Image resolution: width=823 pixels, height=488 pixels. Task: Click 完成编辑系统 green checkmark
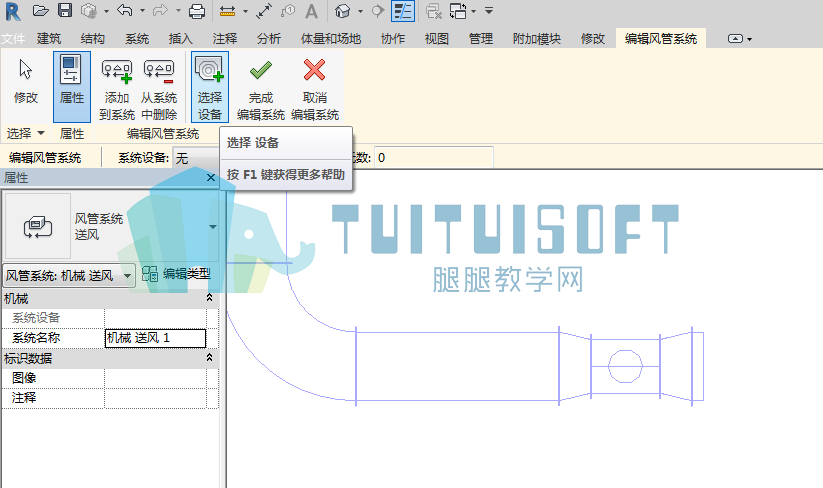click(x=260, y=87)
